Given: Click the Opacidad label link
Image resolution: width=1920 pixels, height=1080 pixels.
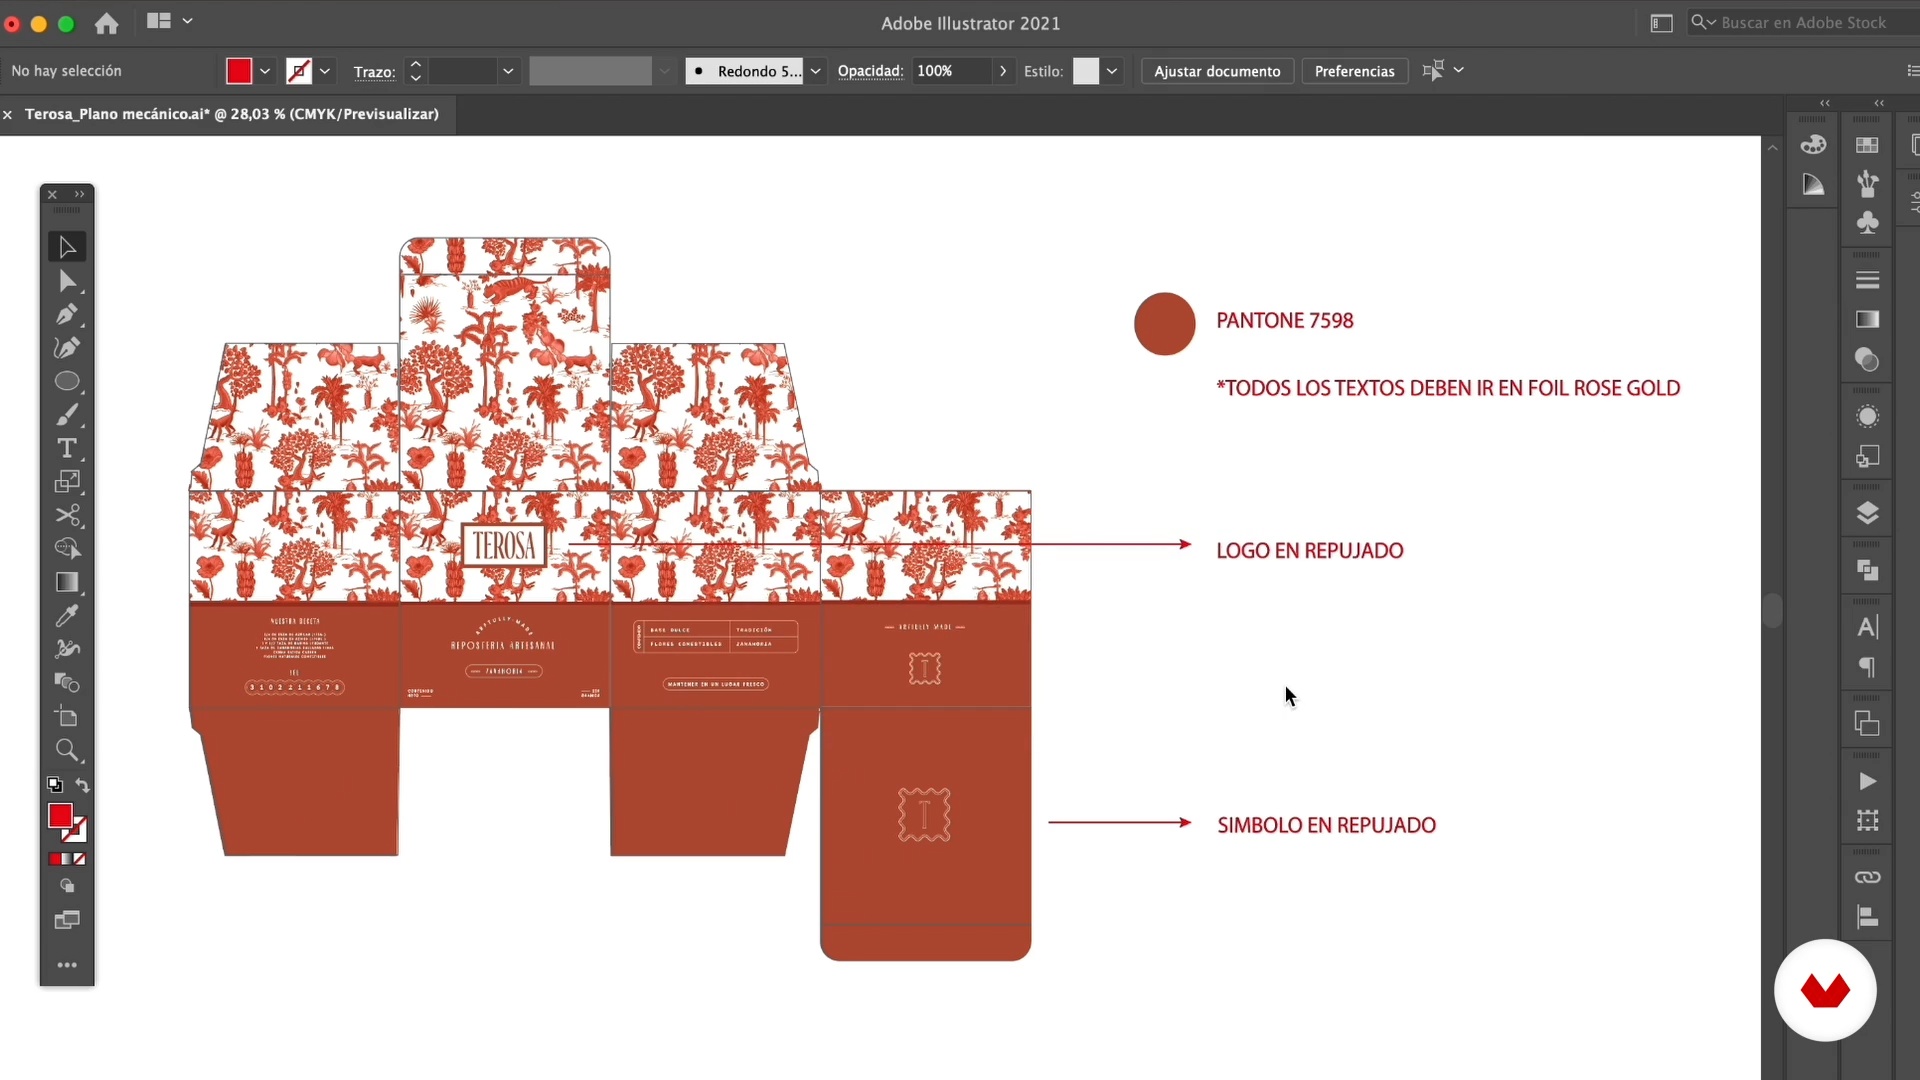Looking at the screenshot, I should tap(870, 71).
